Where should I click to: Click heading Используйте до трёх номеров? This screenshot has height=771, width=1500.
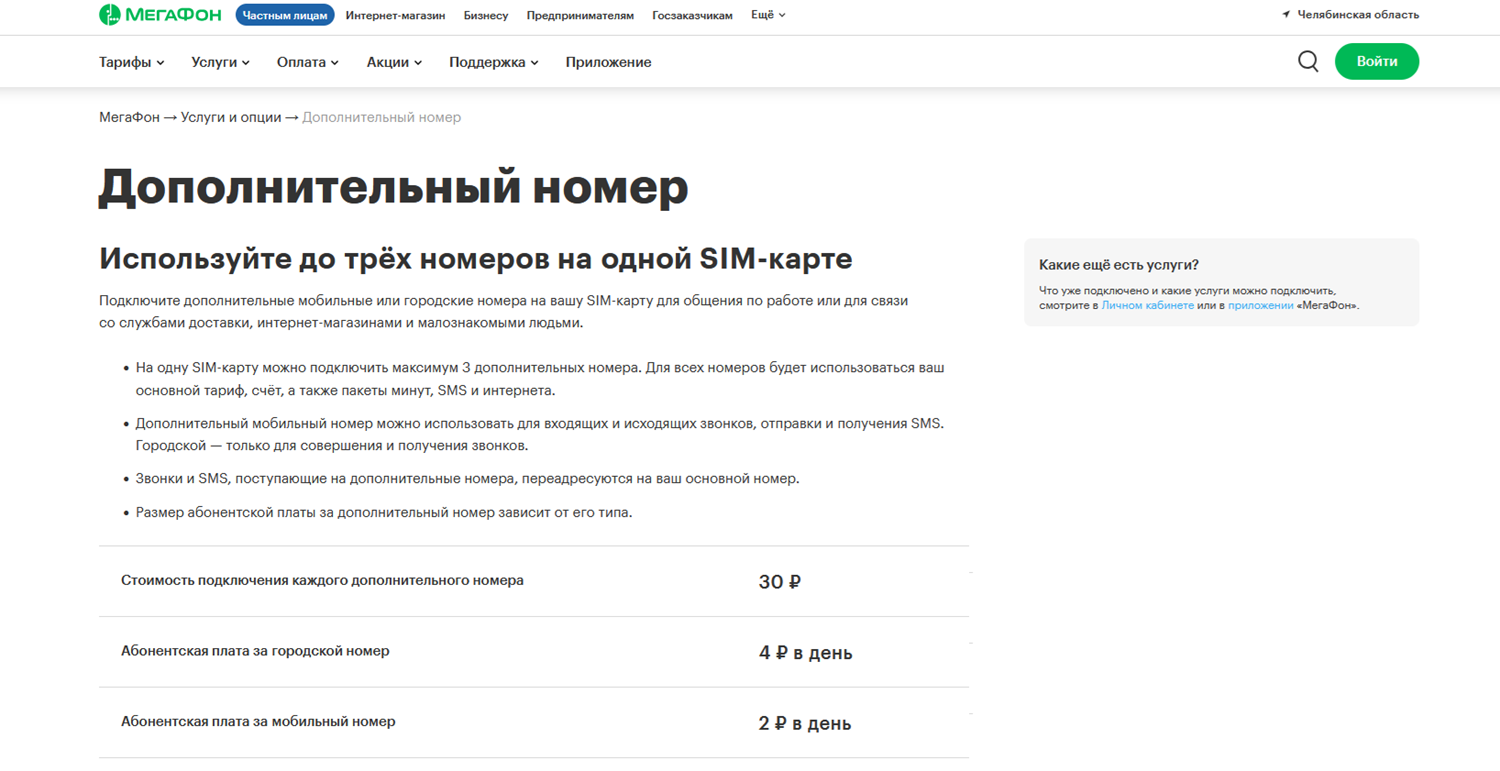click(476, 258)
